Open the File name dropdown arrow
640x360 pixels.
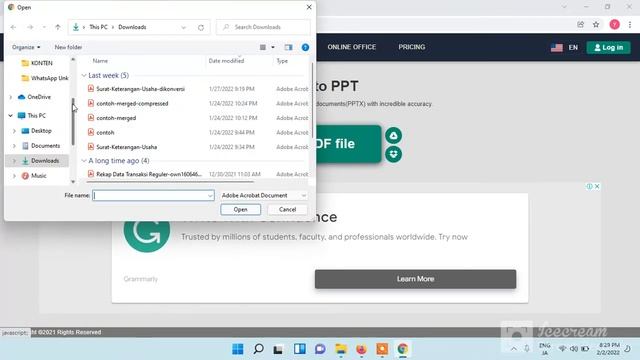click(210, 196)
